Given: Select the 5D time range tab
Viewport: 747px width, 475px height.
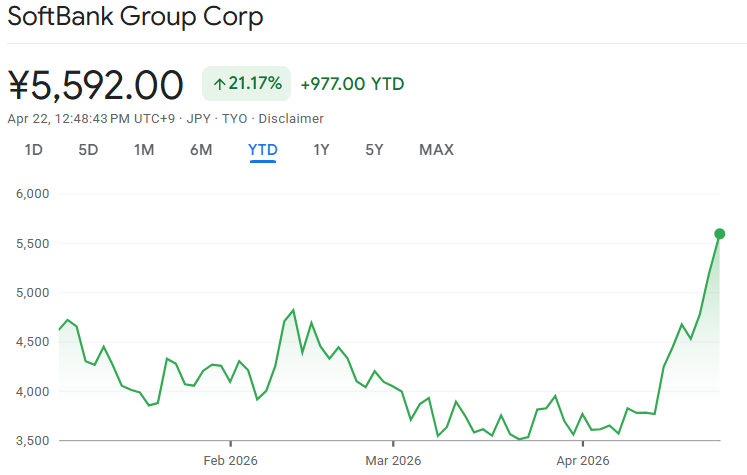Looking at the screenshot, I should [x=88, y=150].
